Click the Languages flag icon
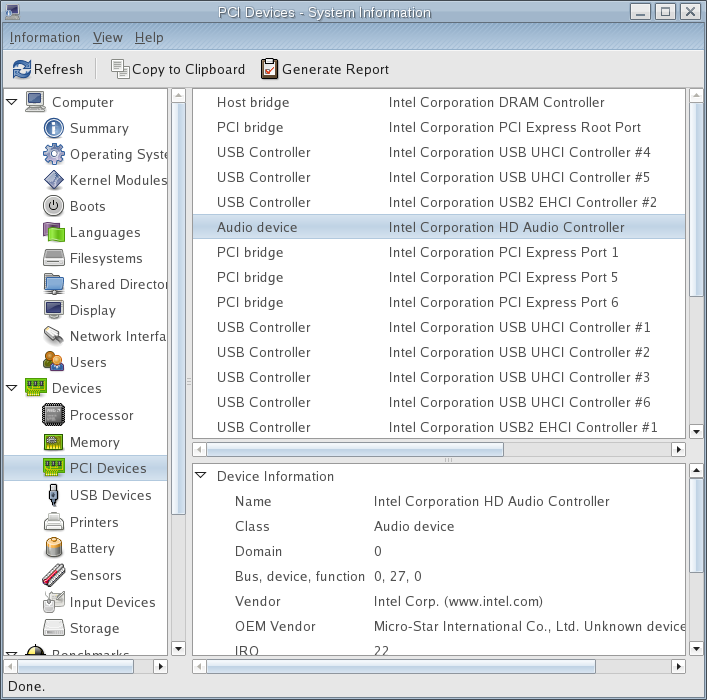707x700 pixels. pyautogui.click(x=54, y=232)
